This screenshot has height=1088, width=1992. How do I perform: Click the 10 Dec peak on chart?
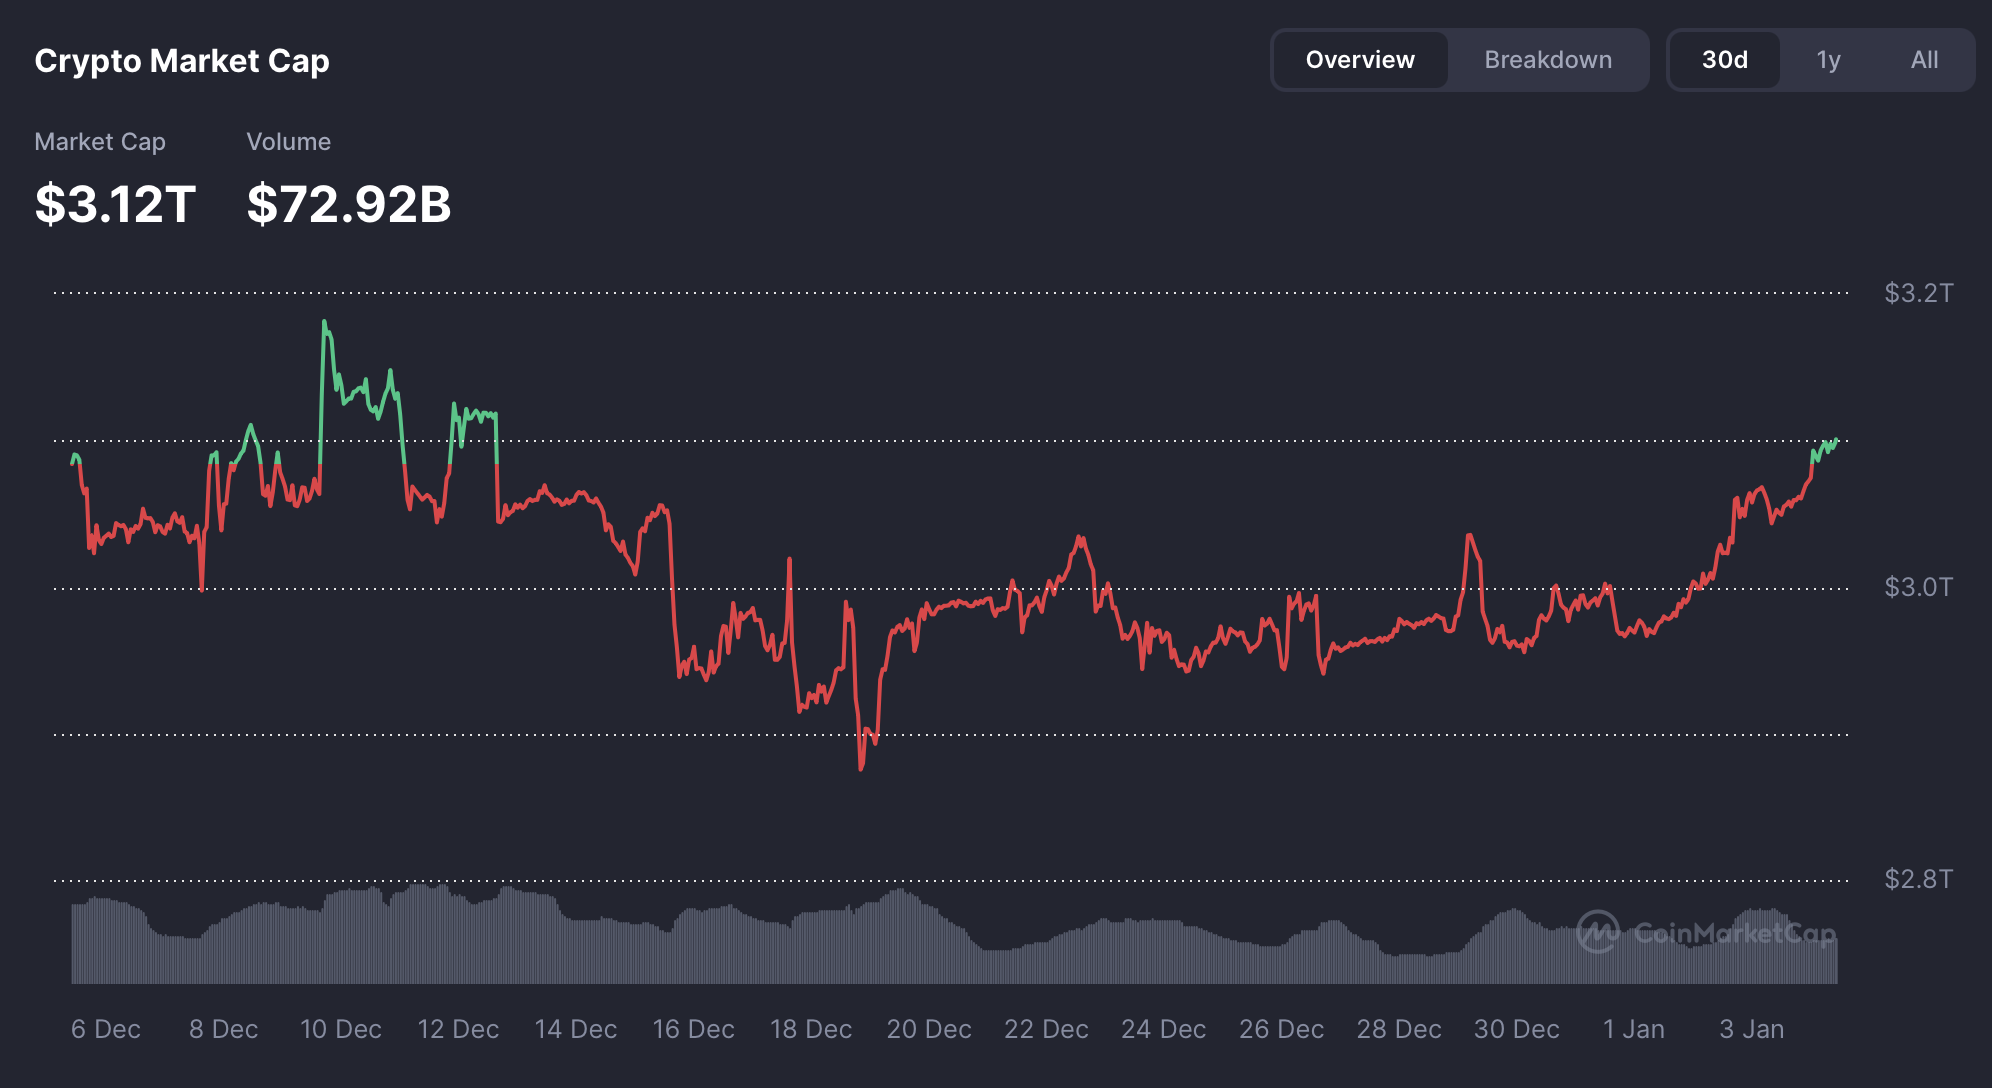click(324, 323)
